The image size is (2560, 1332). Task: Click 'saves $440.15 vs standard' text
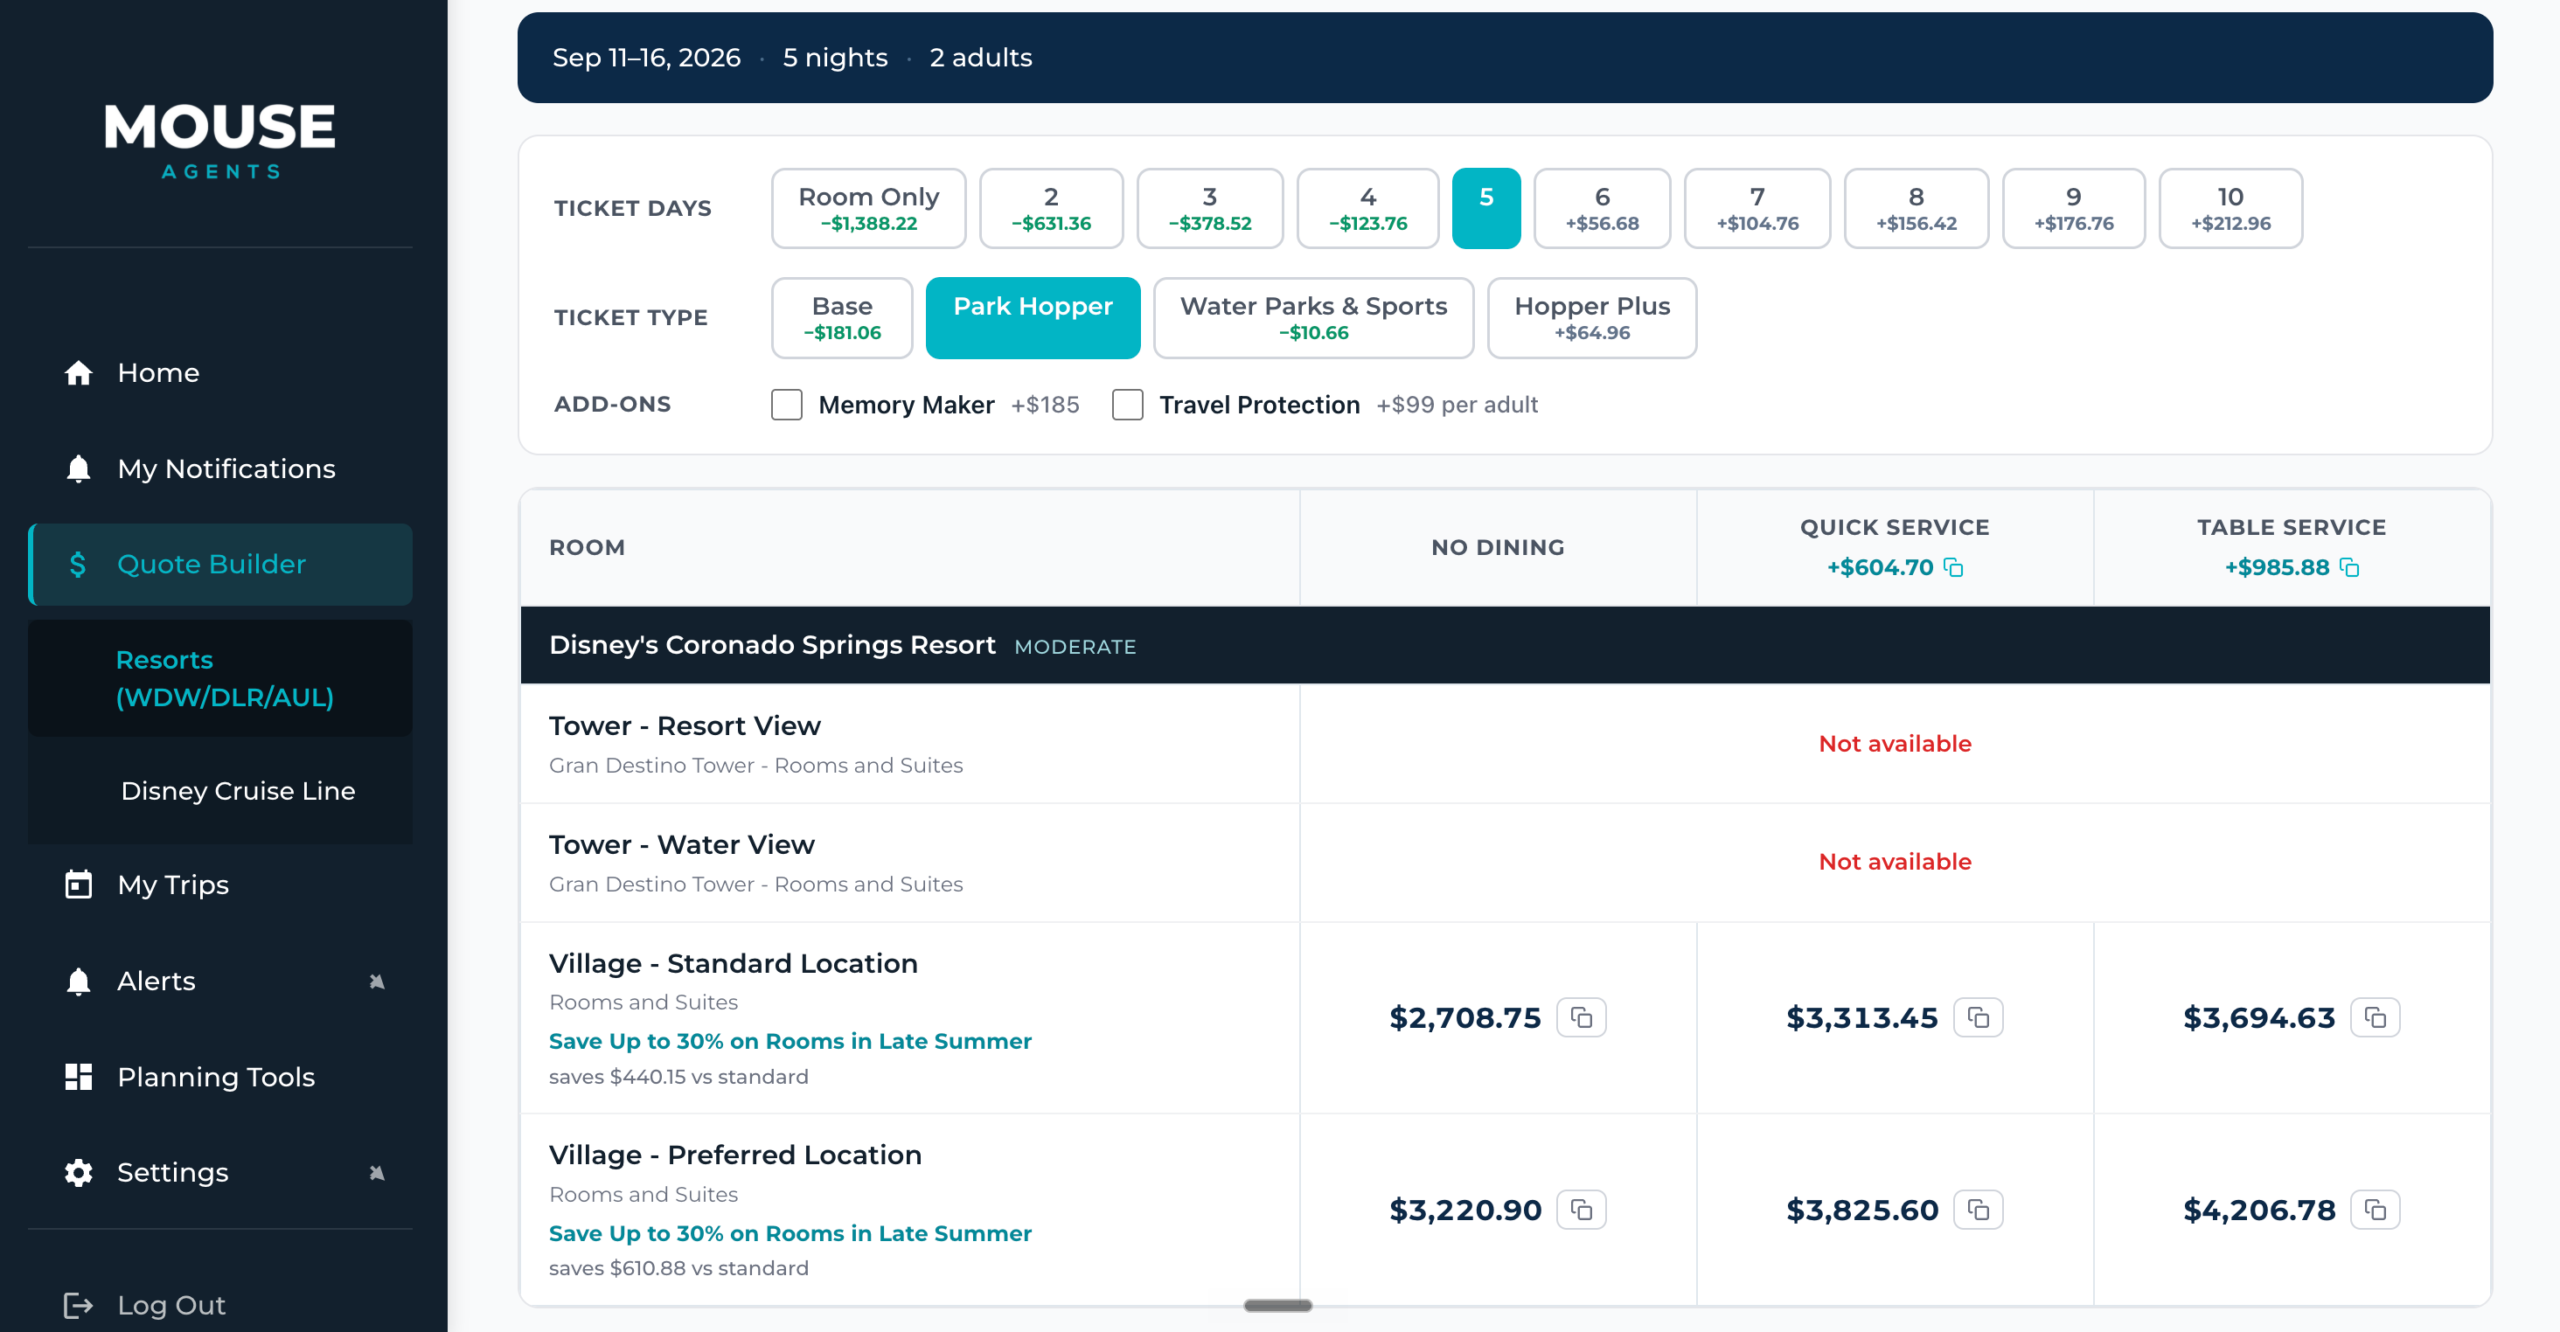[x=679, y=1077]
